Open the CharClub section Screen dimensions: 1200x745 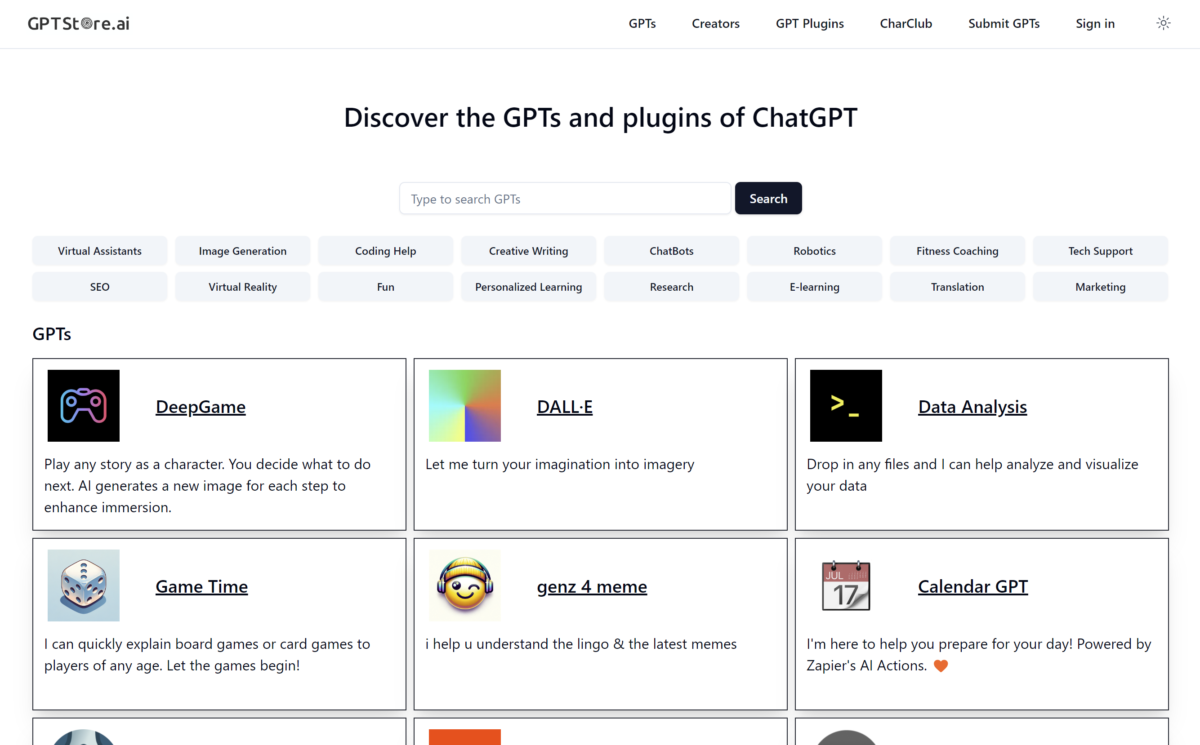coord(906,23)
